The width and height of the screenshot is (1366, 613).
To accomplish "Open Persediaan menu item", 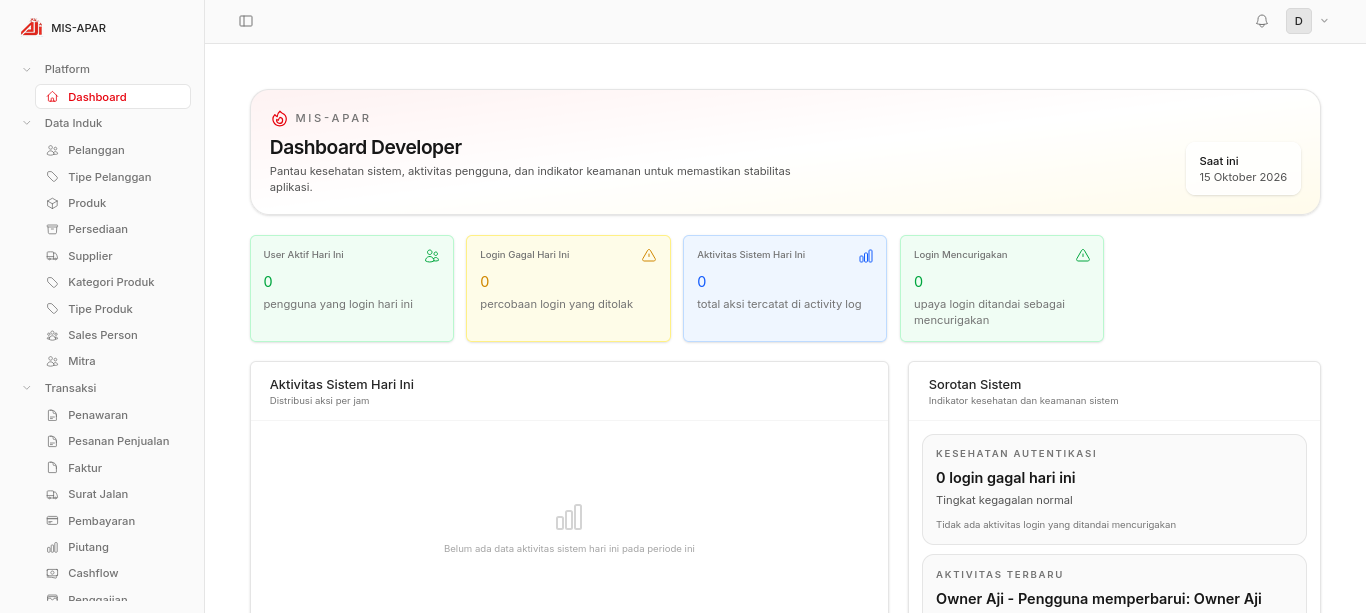I will pos(113,229).
